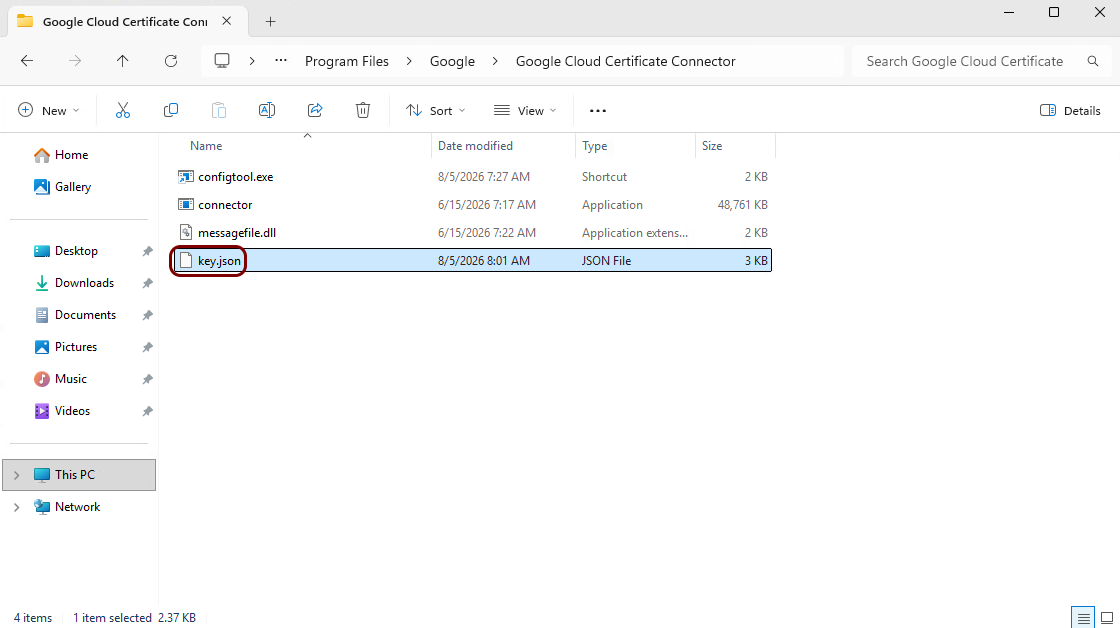The height and width of the screenshot is (628, 1120).
Task: Open chevron next to PC icon breadcrumb
Action: click(x=251, y=61)
